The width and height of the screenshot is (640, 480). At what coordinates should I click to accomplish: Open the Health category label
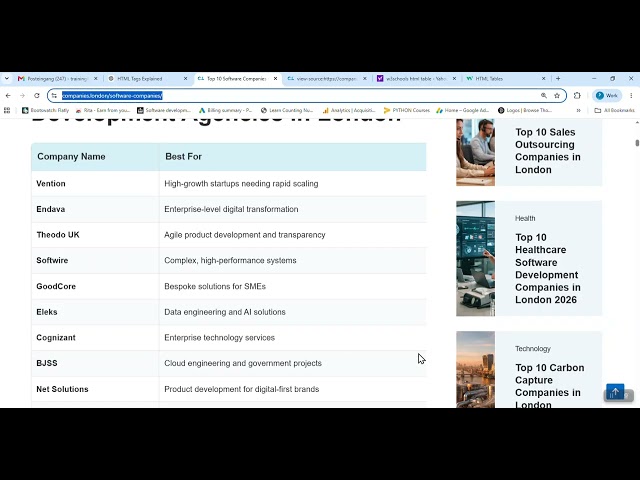click(x=525, y=218)
